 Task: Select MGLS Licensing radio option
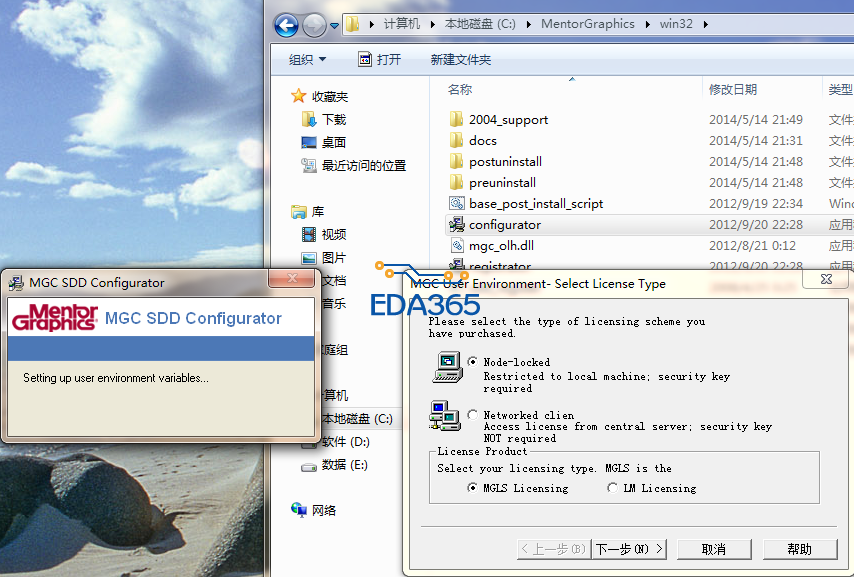point(472,488)
